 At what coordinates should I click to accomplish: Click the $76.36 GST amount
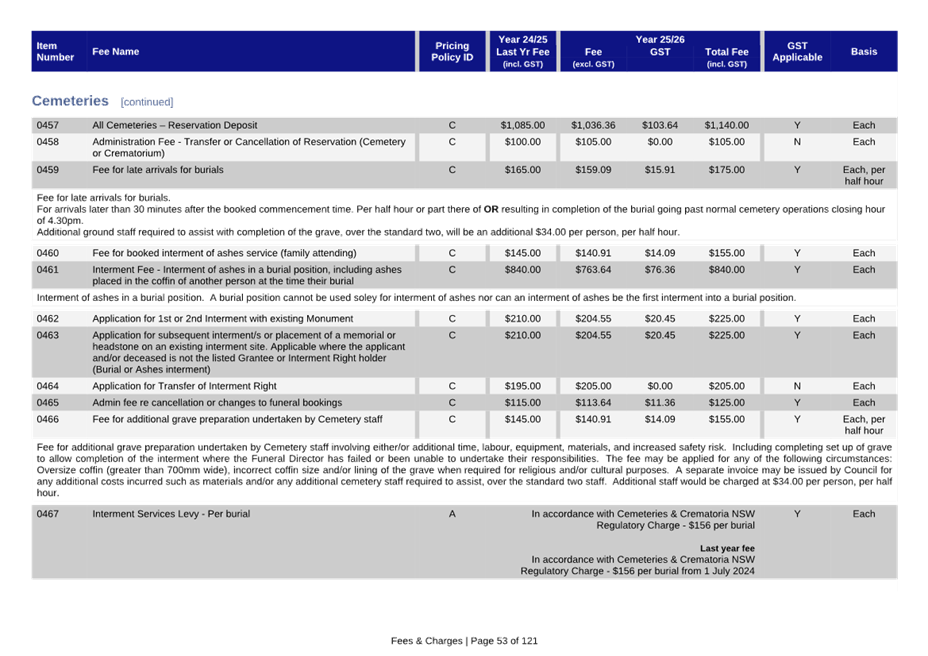tap(660, 270)
